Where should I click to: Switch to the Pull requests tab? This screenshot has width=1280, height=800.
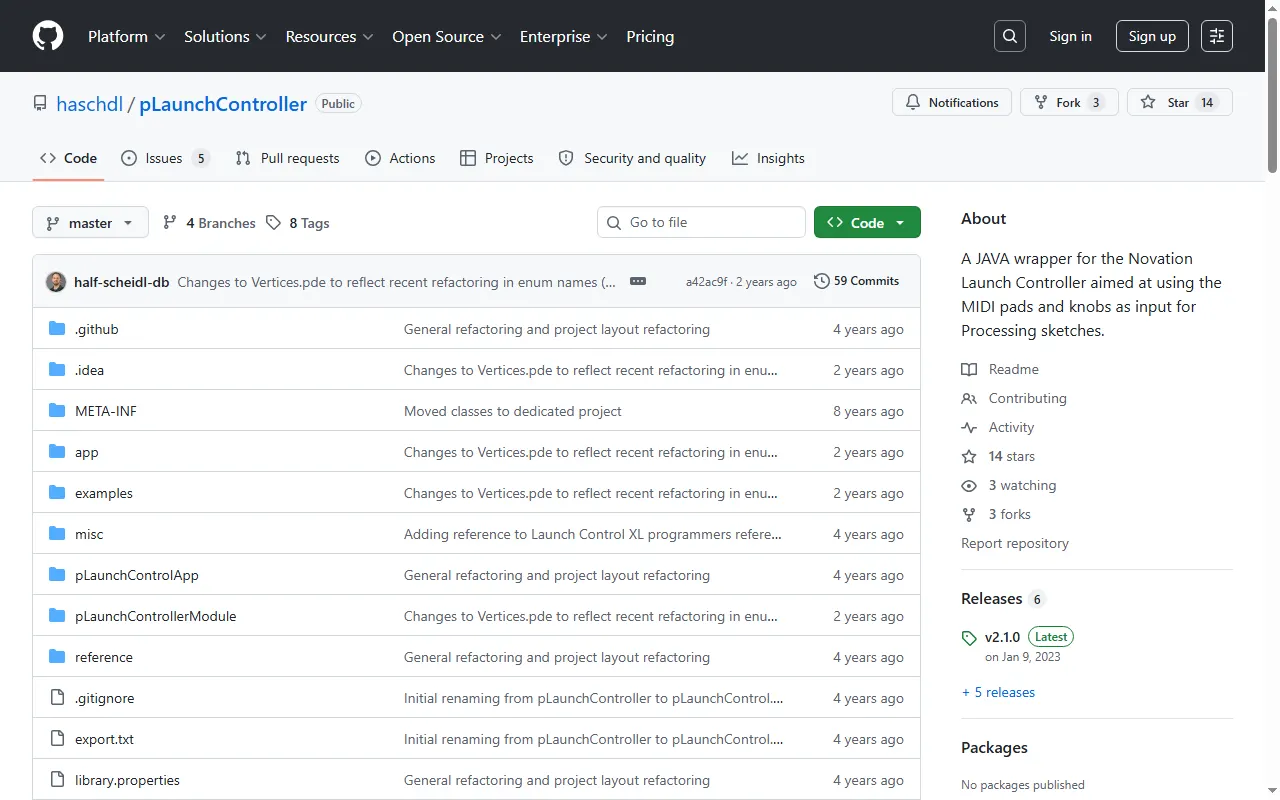287,158
